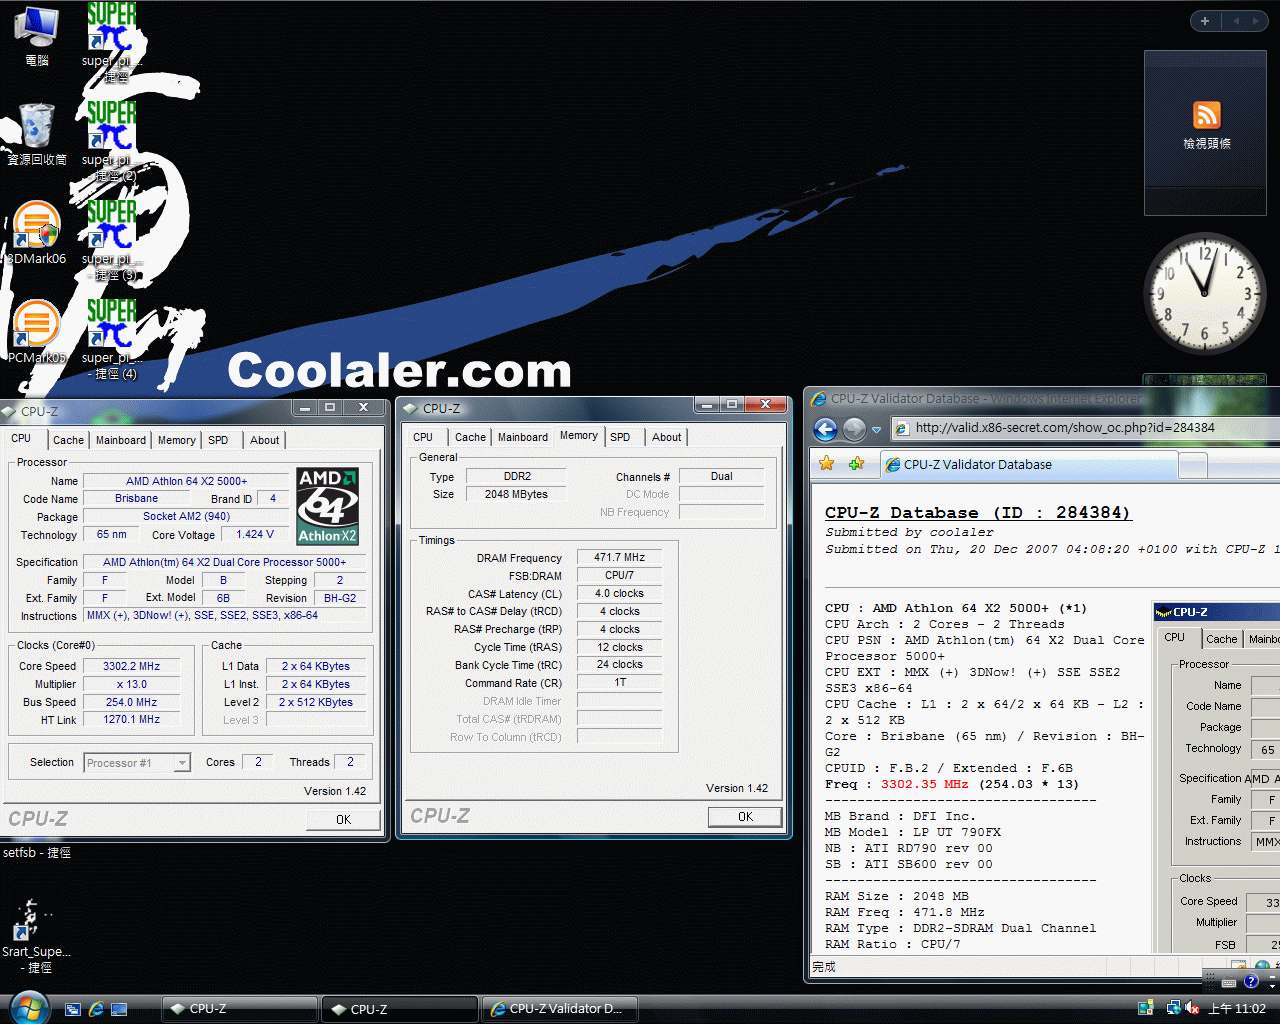Click OK in the CPU-Z Memory window
The width and height of the screenshot is (1280, 1024).
[x=745, y=817]
